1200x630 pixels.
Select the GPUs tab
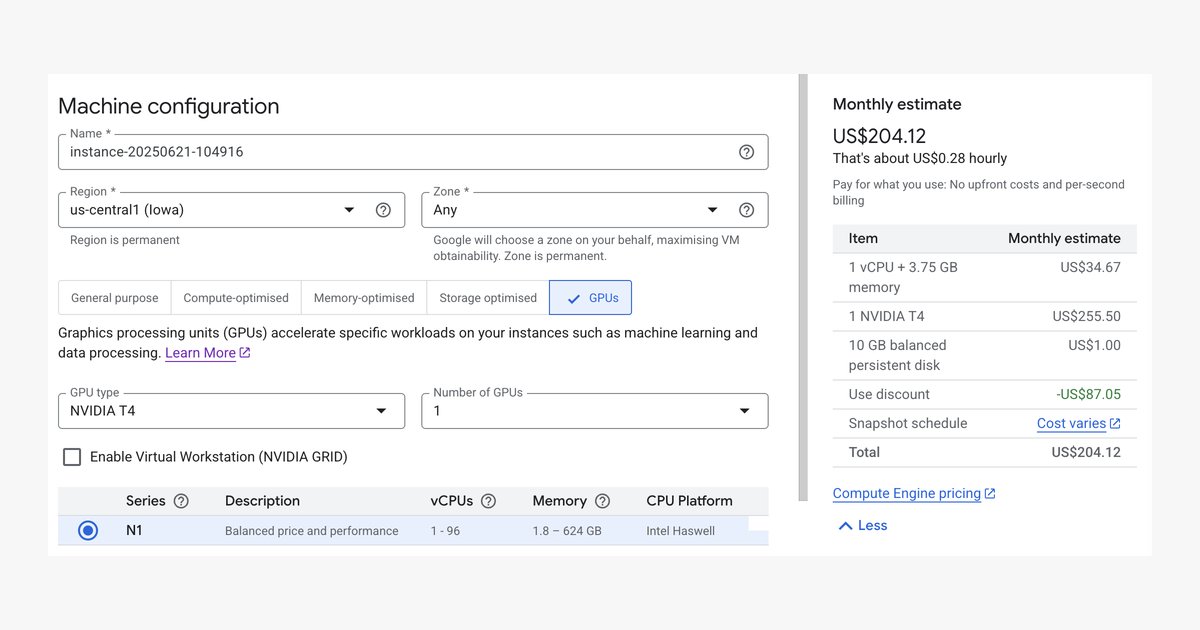pyautogui.click(x=590, y=298)
